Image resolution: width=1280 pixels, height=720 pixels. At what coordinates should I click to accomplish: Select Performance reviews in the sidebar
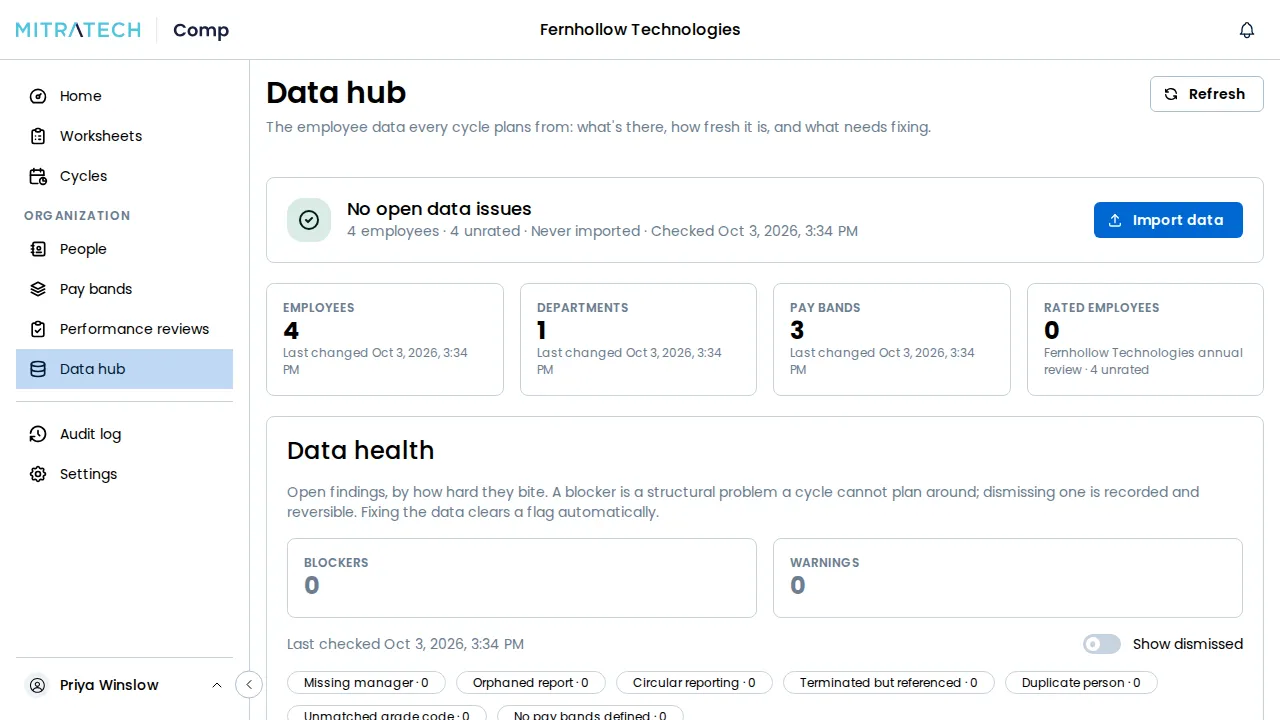[125, 329]
